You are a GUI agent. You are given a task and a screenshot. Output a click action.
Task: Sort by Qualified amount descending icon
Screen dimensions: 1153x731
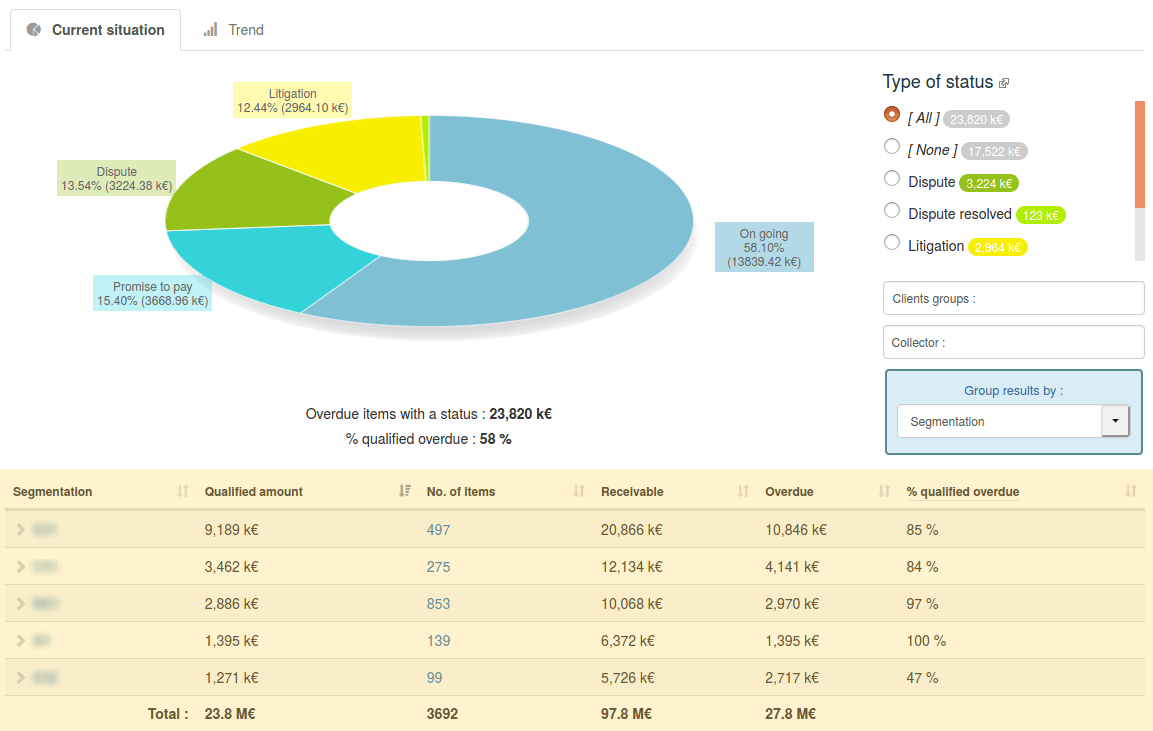[x=404, y=491]
